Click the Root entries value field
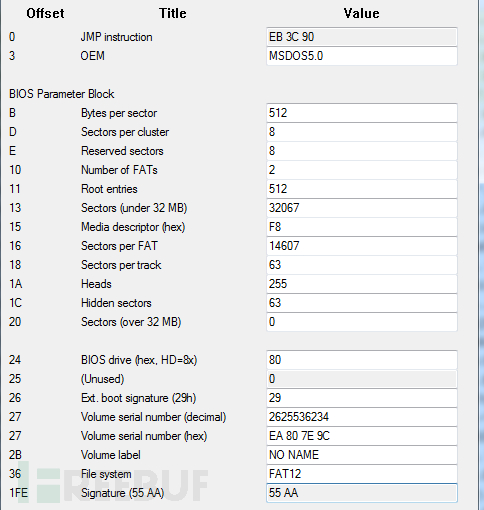 (362, 189)
